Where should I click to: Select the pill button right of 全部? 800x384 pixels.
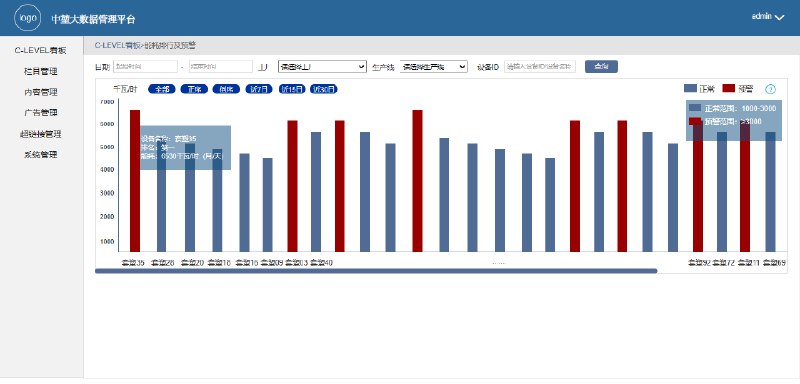click(x=194, y=89)
